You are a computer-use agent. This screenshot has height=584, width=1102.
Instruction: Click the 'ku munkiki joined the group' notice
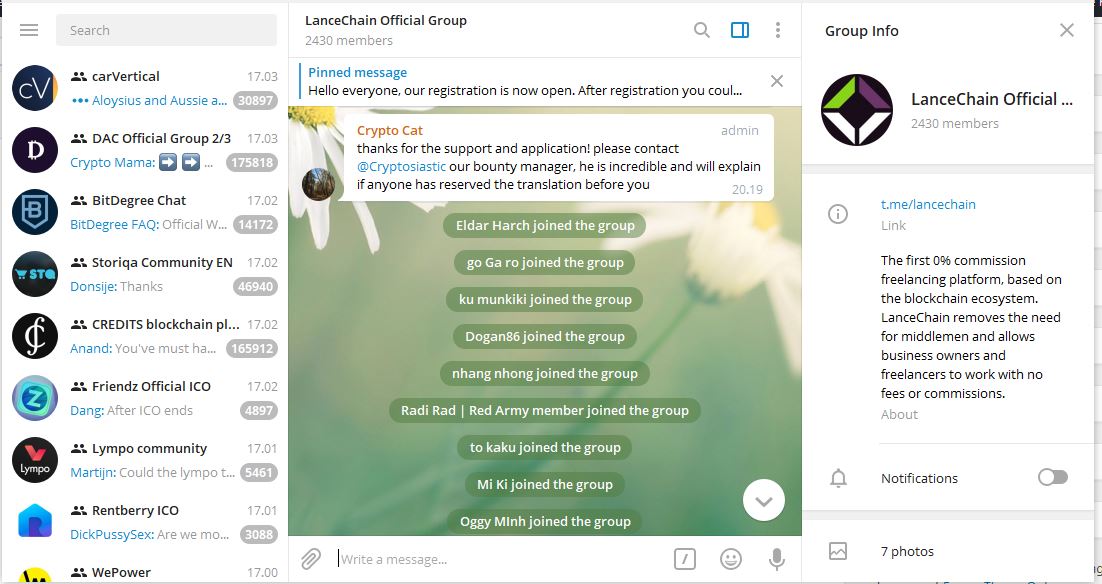[x=545, y=299]
